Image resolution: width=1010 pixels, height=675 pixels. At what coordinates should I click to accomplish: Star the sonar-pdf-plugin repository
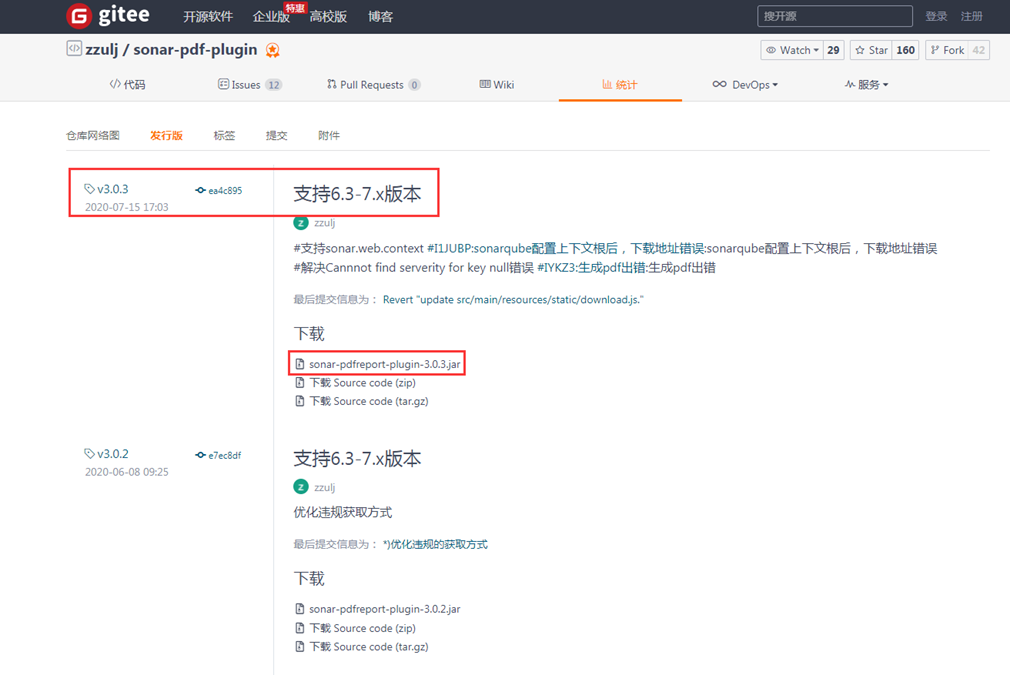point(871,50)
